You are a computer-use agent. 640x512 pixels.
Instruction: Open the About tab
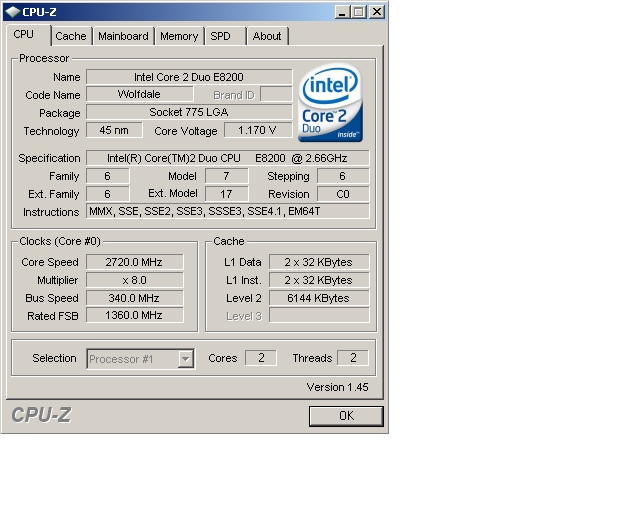tap(267, 36)
